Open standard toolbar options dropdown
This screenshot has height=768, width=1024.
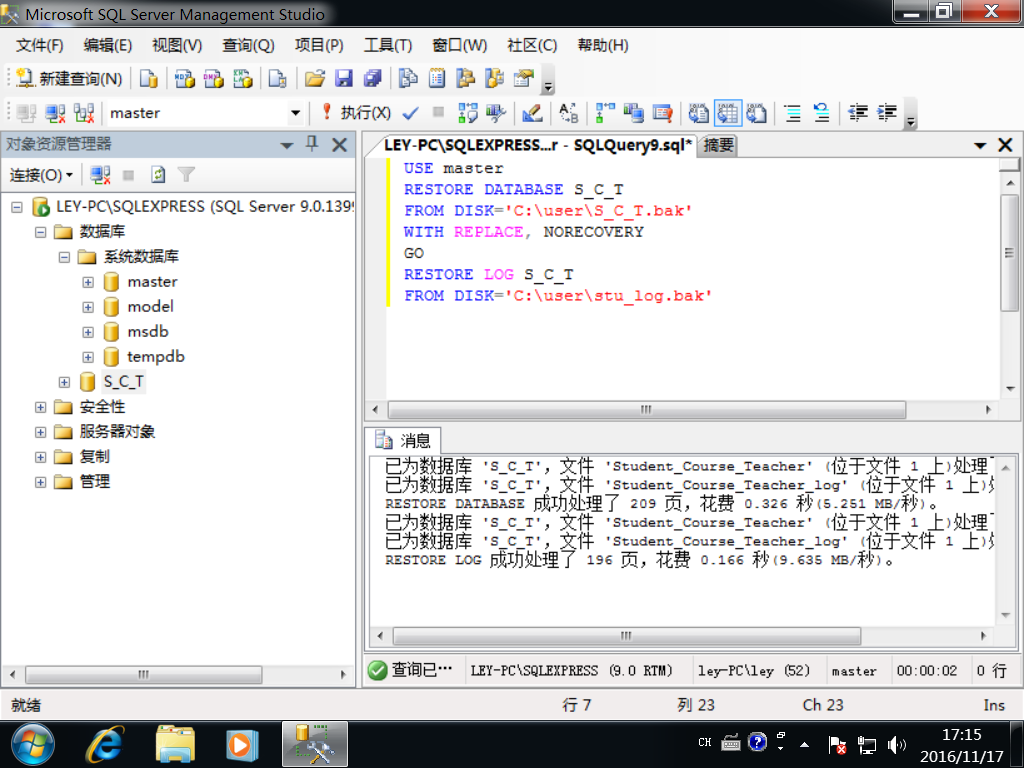tap(549, 80)
